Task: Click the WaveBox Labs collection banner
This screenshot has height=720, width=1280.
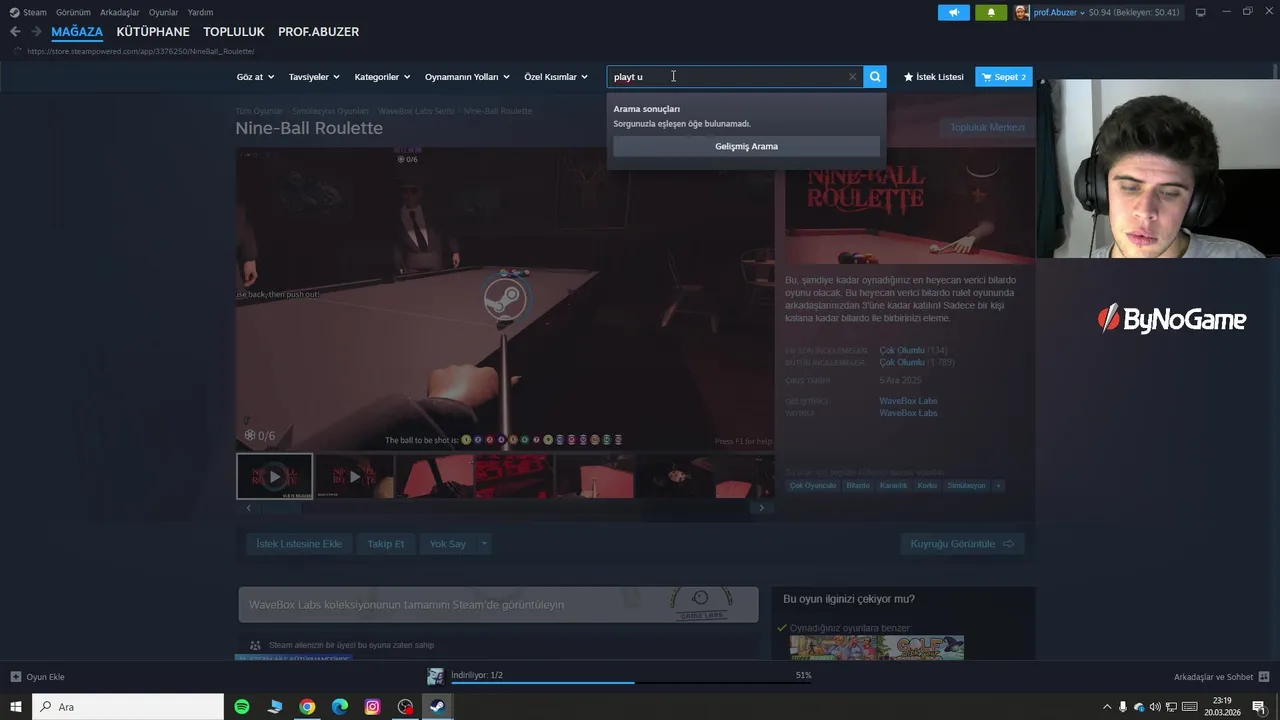Action: pos(498,605)
